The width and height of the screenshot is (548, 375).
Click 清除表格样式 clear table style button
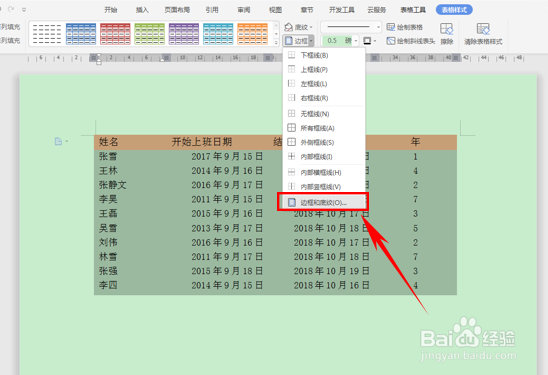coord(483,34)
